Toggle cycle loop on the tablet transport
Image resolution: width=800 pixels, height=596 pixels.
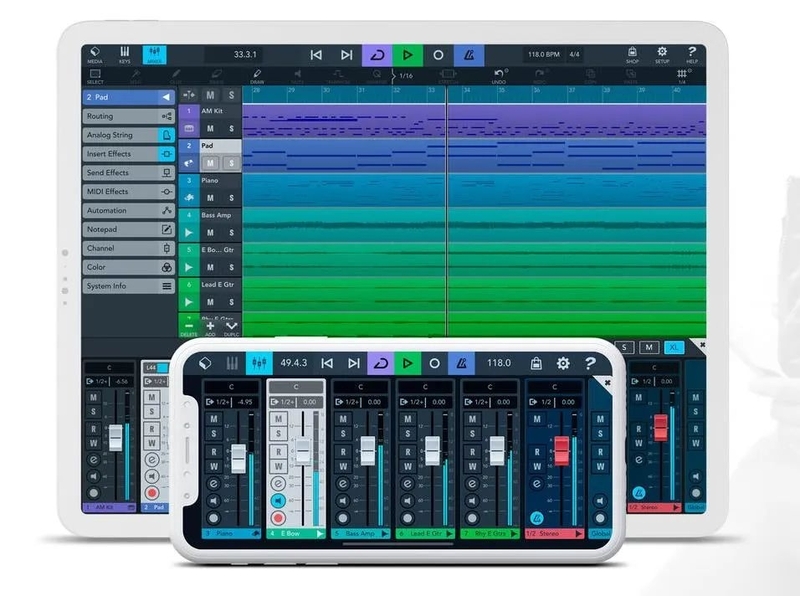click(377, 55)
